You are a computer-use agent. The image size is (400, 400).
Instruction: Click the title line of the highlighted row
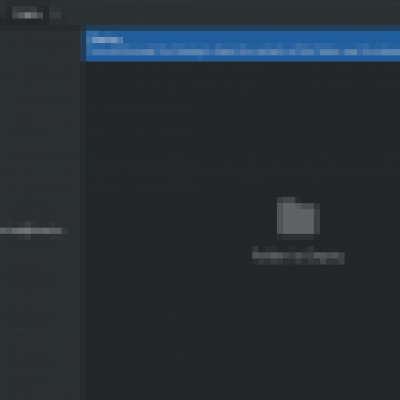(x=107, y=40)
